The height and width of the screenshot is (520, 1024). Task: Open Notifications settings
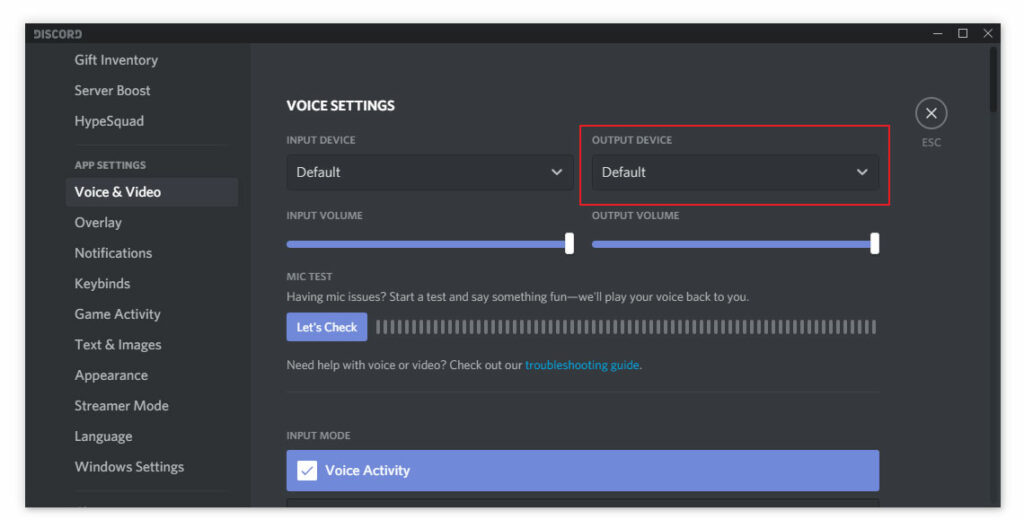(113, 253)
